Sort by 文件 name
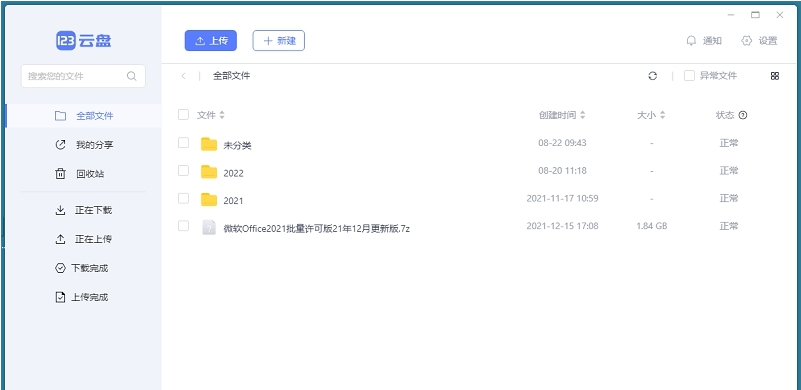Viewport: 801px width, 390px height. [x=211, y=116]
